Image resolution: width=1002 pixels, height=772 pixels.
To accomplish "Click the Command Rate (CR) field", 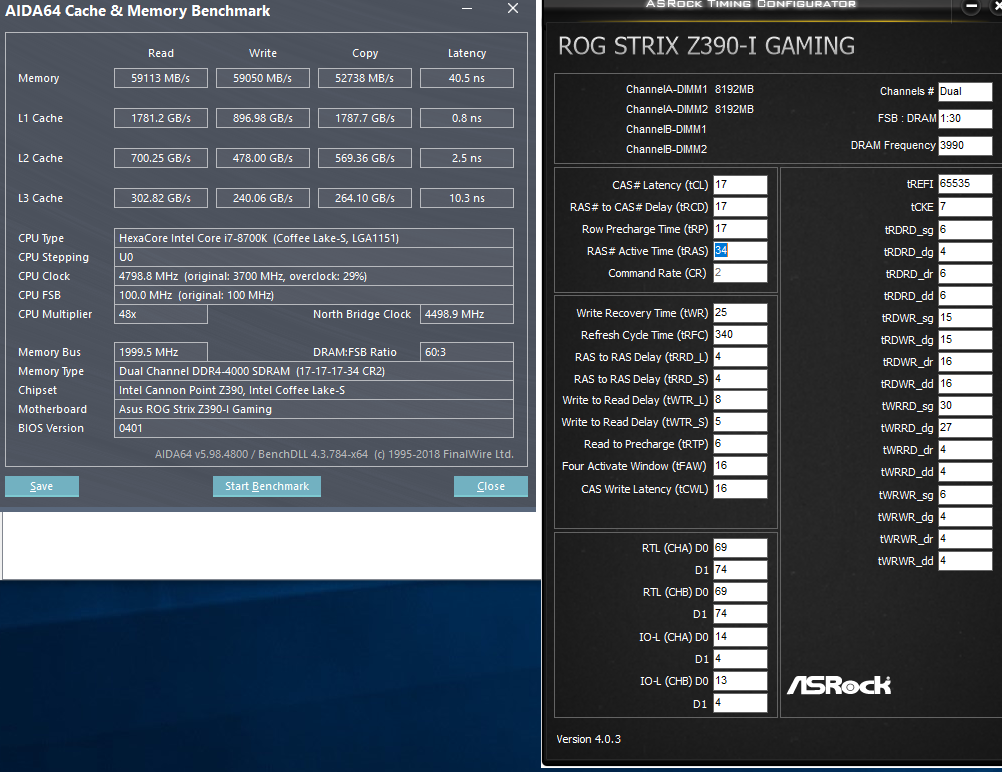I will [740, 273].
